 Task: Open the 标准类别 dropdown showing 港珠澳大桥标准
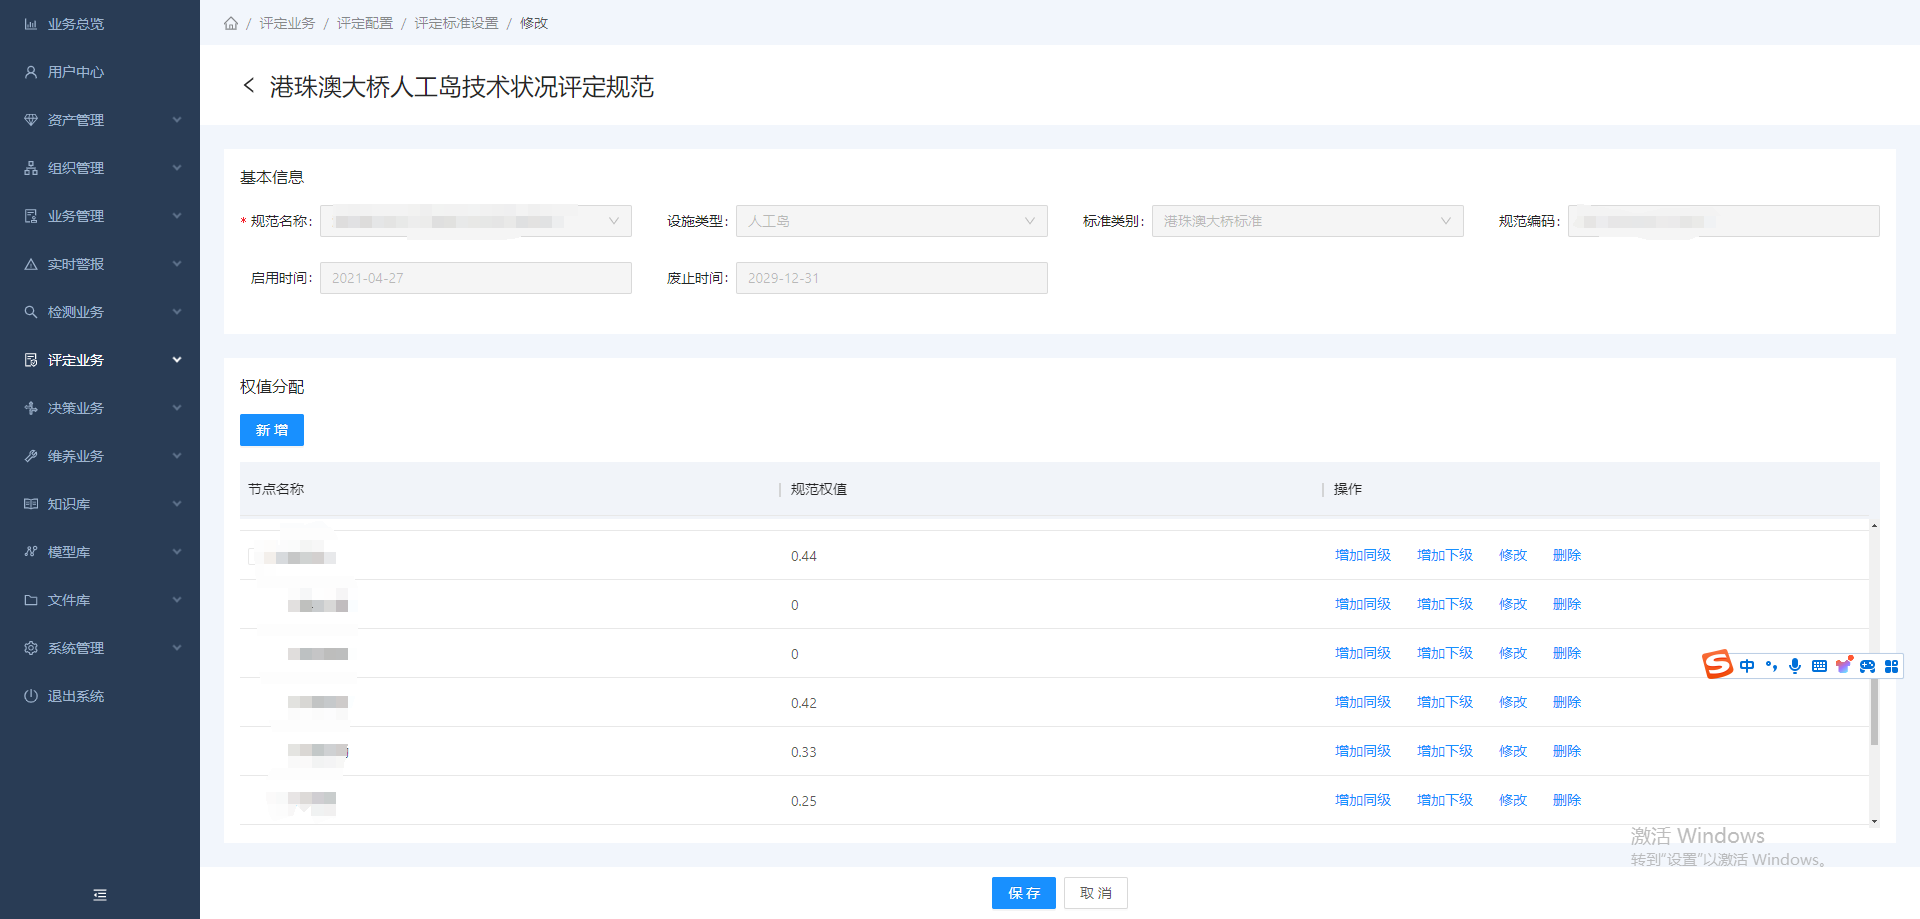1308,221
